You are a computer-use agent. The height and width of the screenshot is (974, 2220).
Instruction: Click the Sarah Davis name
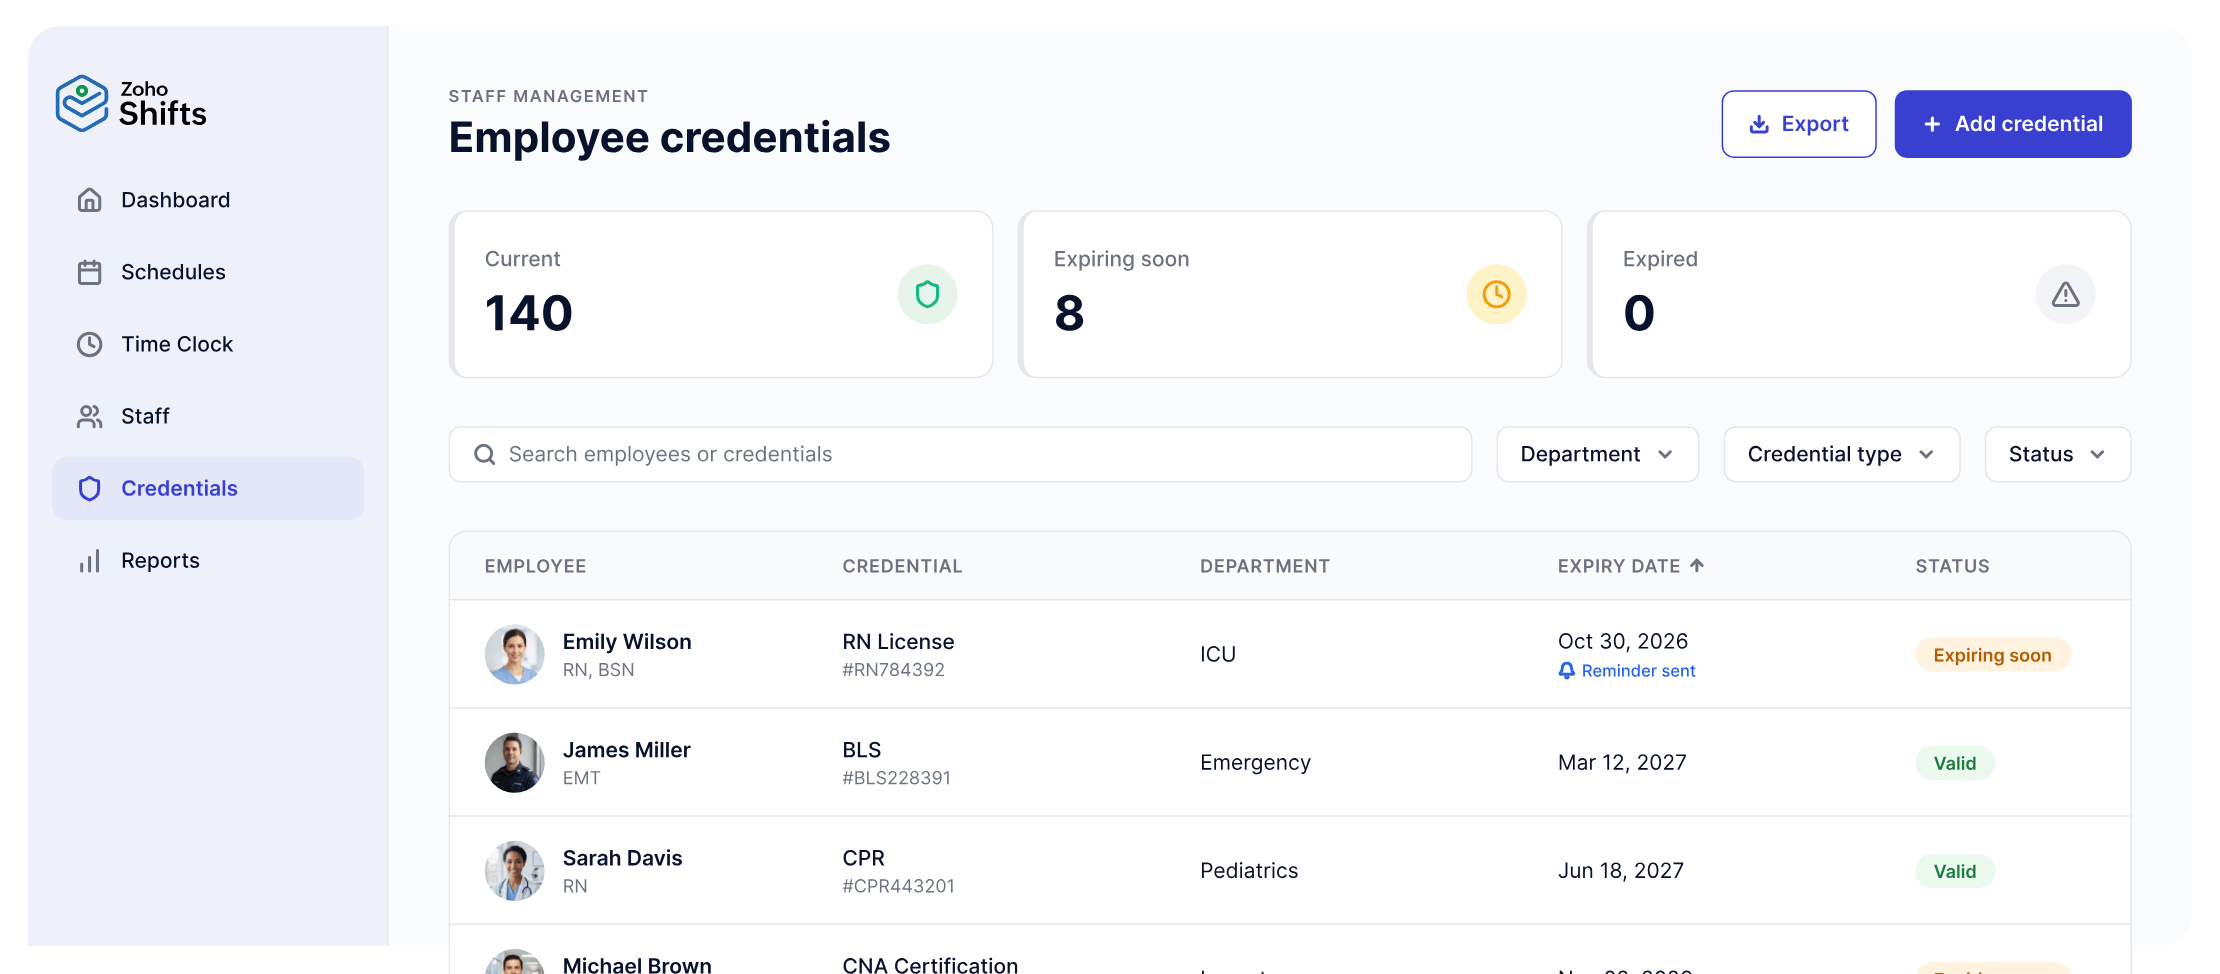point(622,858)
